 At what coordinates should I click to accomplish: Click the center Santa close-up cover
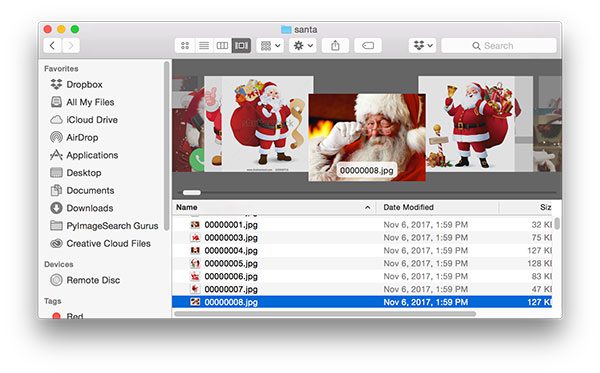tap(367, 137)
